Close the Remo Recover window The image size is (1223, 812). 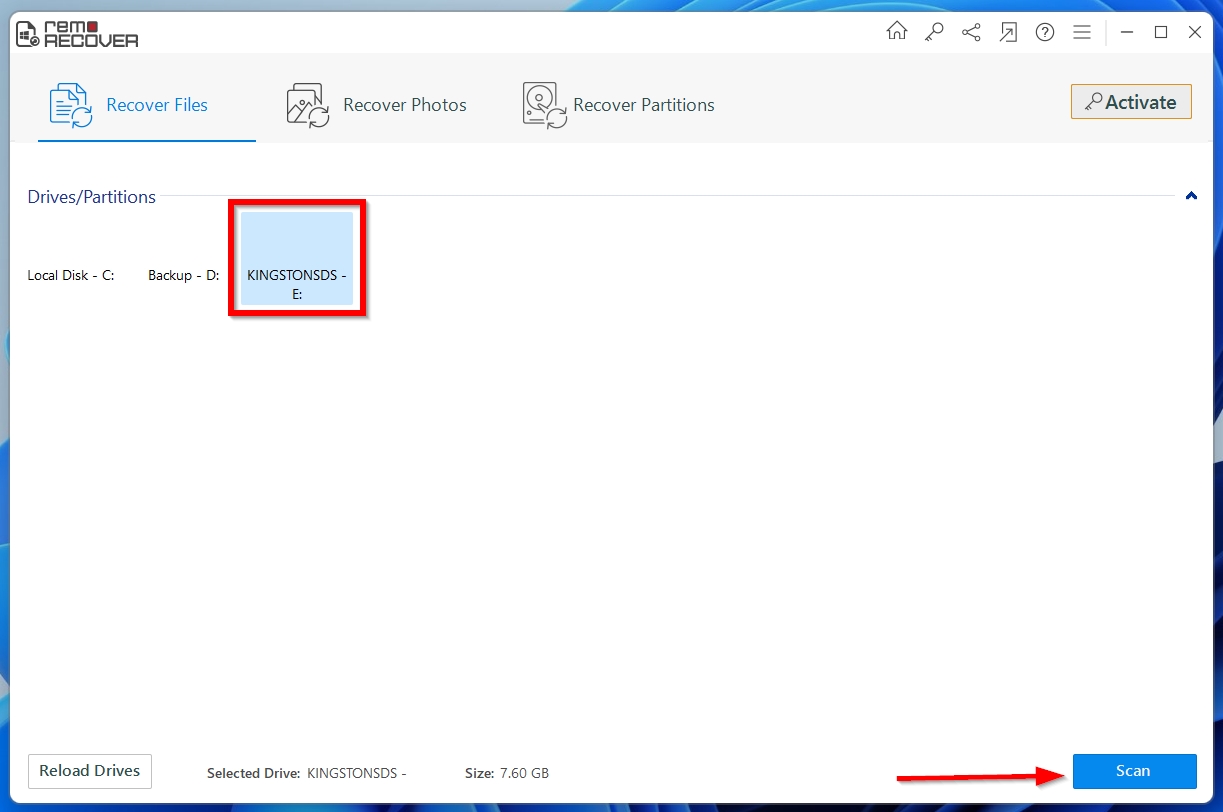1195,32
